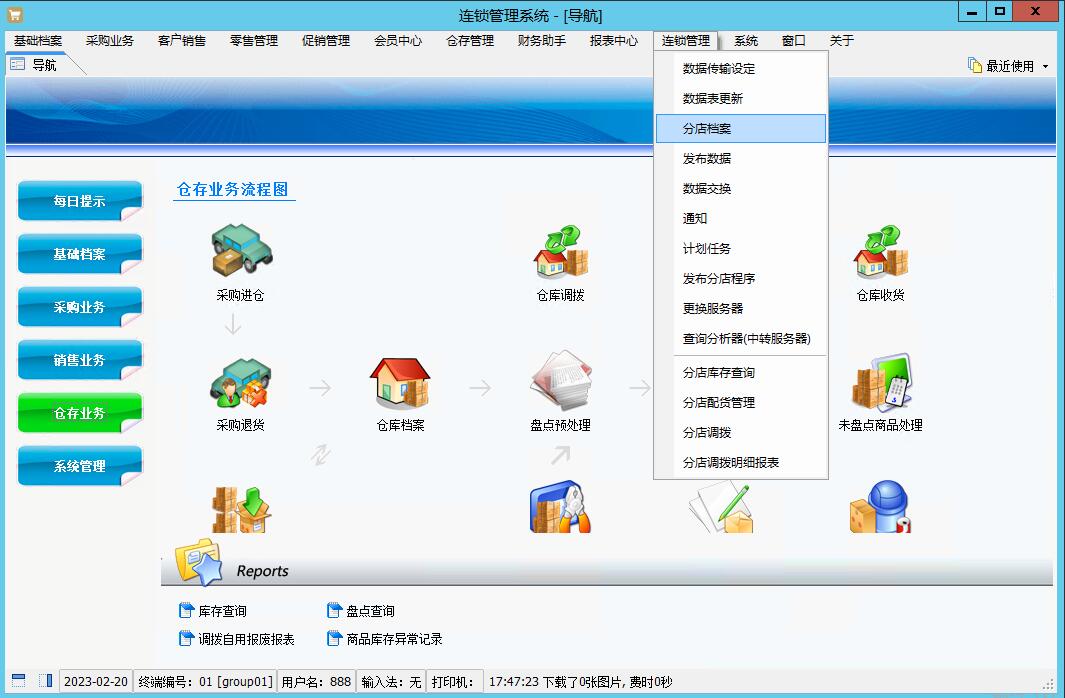Click 终端编号: 01 [group01] status entry
Viewport: 1065px width, 698px height.
[x=205, y=681]
